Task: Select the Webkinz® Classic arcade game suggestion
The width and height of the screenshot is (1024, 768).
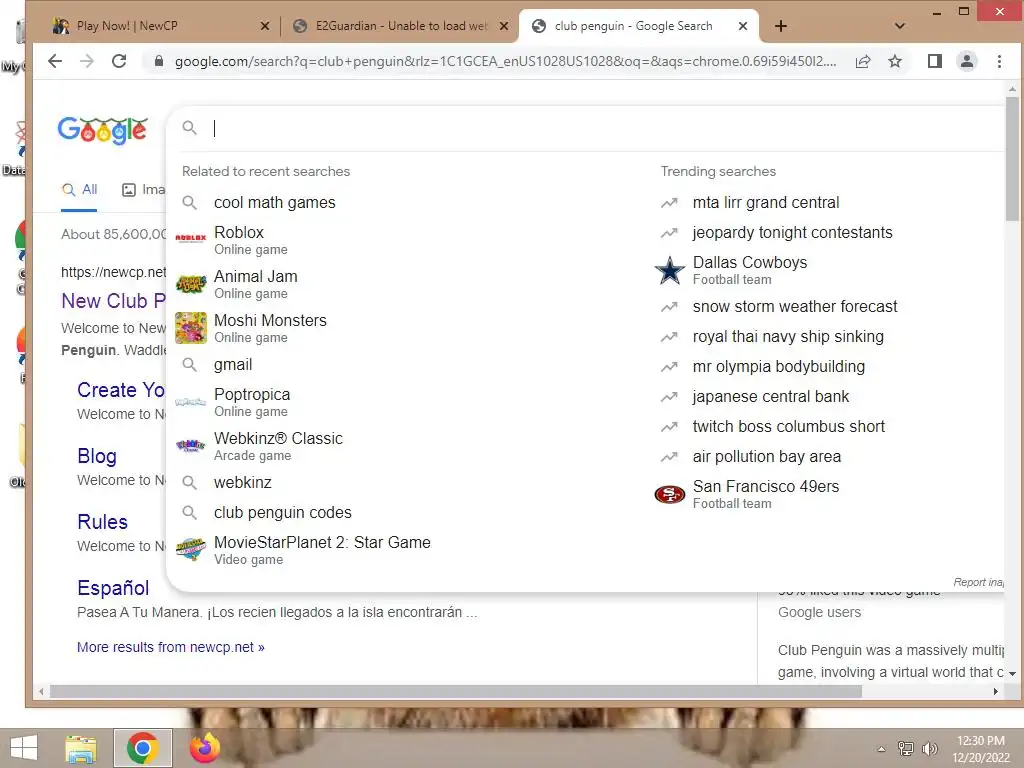Action: (278, 446)
